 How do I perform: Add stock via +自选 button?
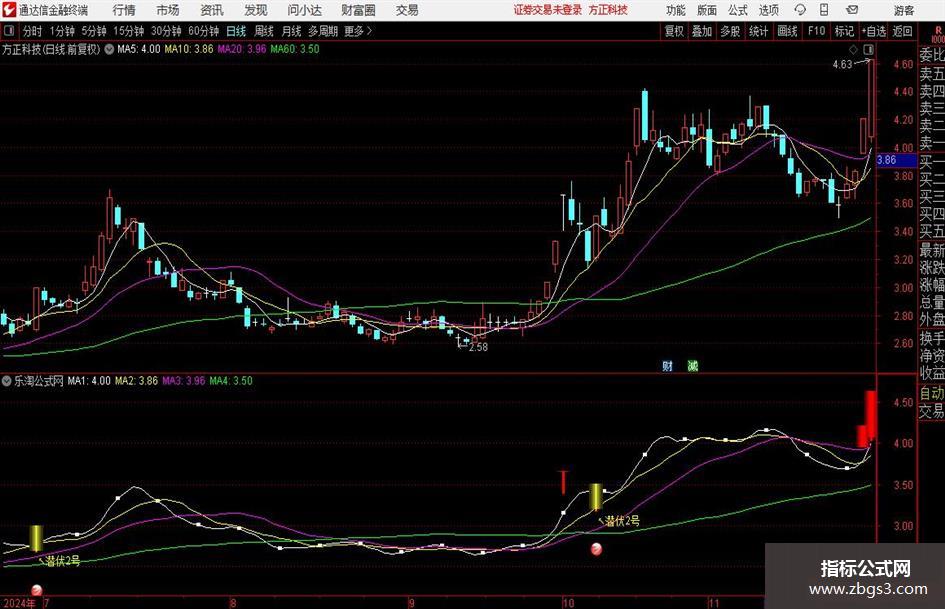tap(873, 31)
